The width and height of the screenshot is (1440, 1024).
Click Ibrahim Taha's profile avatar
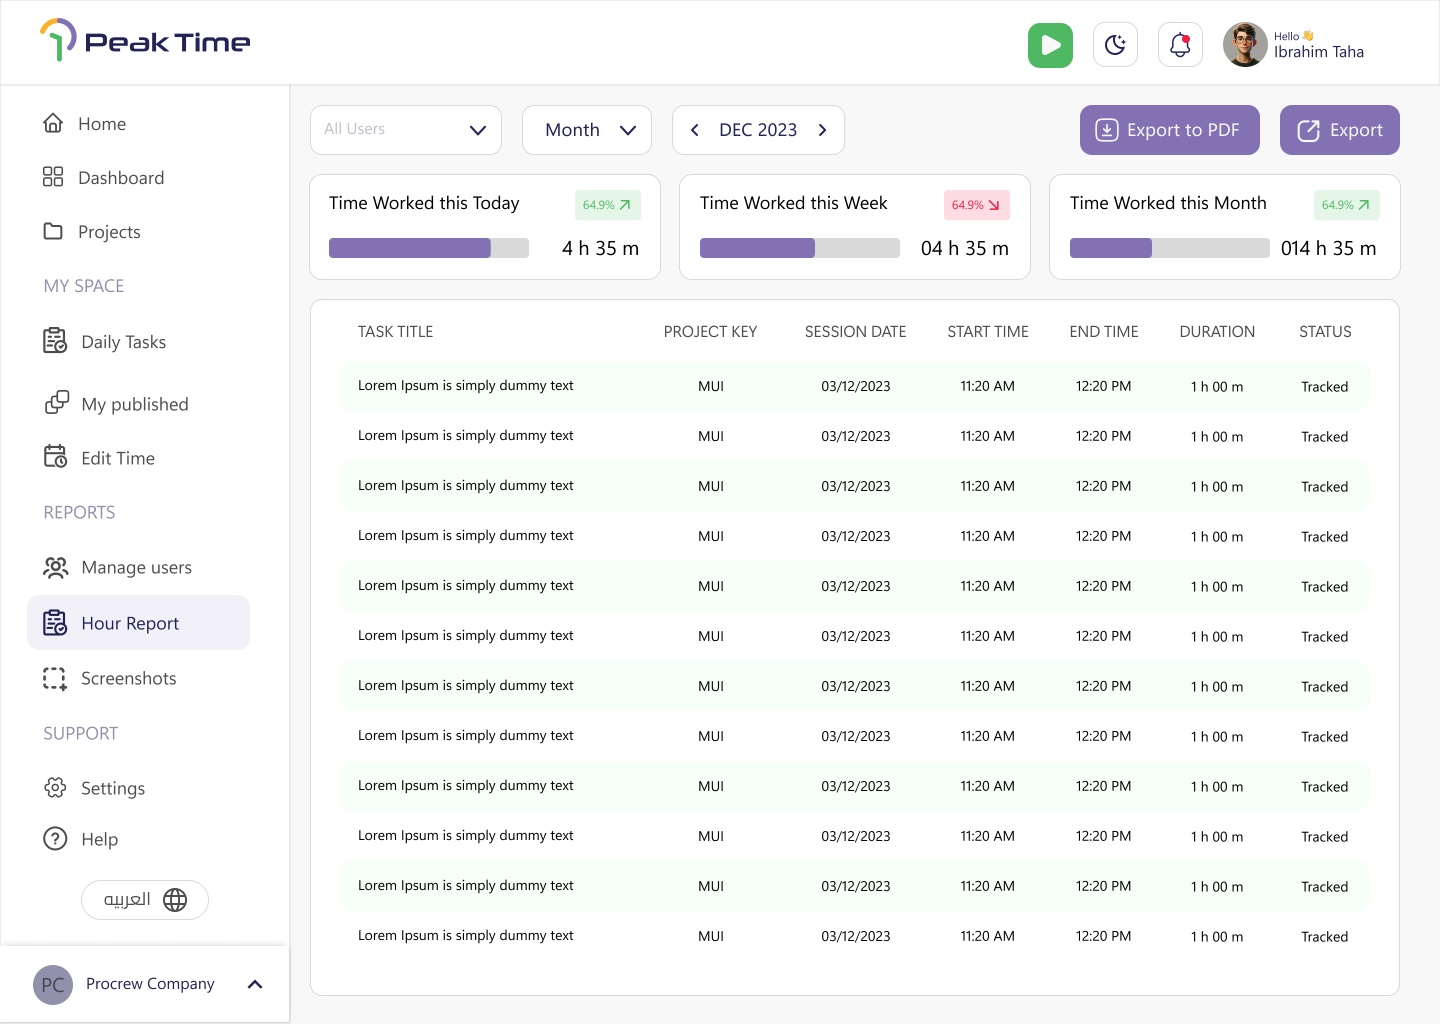click(1245, 45)
